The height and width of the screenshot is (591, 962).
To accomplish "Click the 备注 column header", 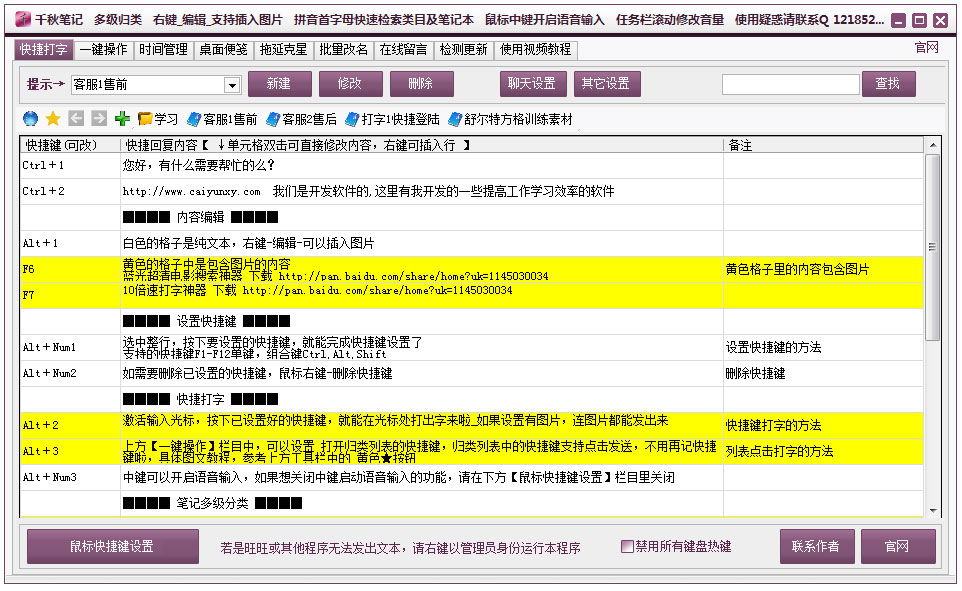I will click(x=823, y=145).
